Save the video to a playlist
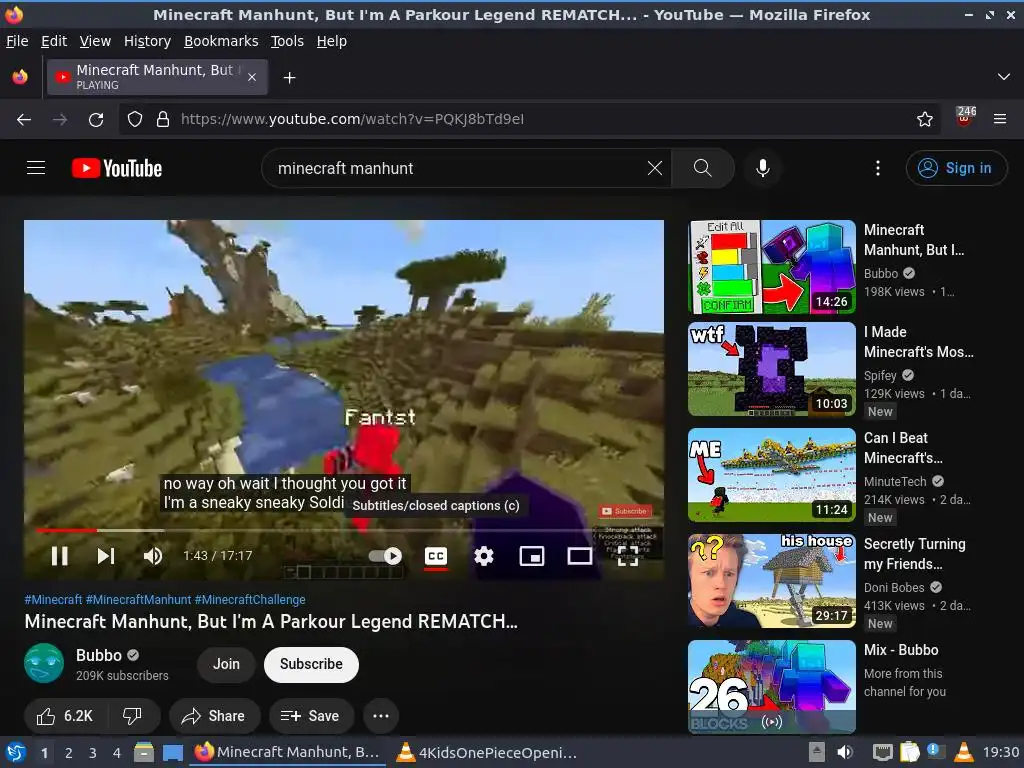 (311, 716)
